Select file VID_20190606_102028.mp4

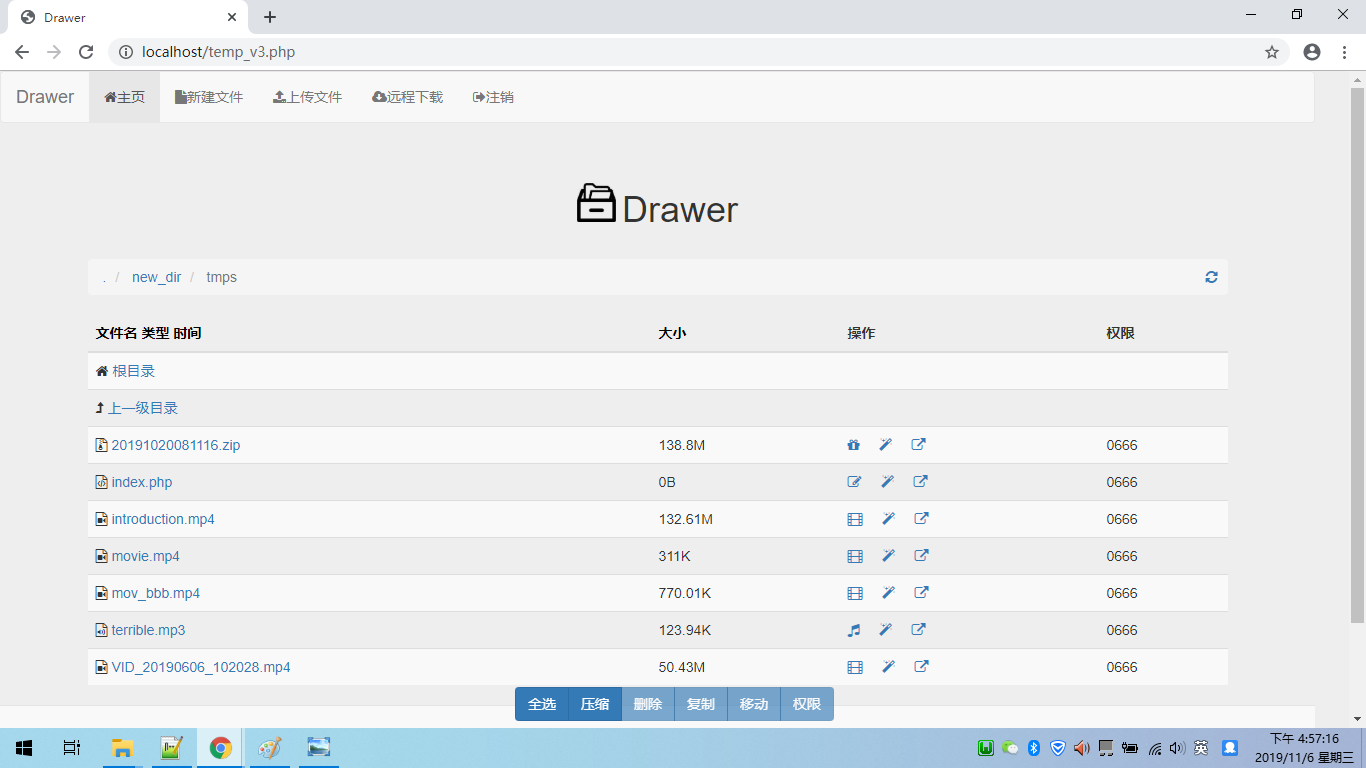(x=201, y=667)
